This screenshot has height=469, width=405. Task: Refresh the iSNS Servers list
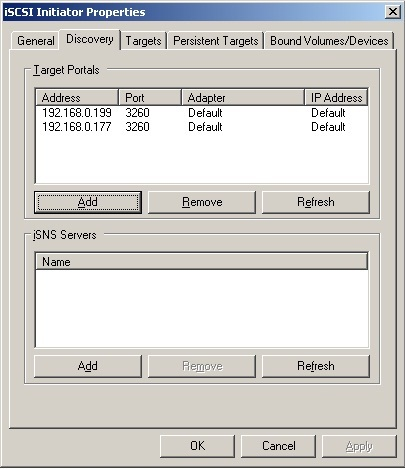pyautogui.click(x=316, y=366)
